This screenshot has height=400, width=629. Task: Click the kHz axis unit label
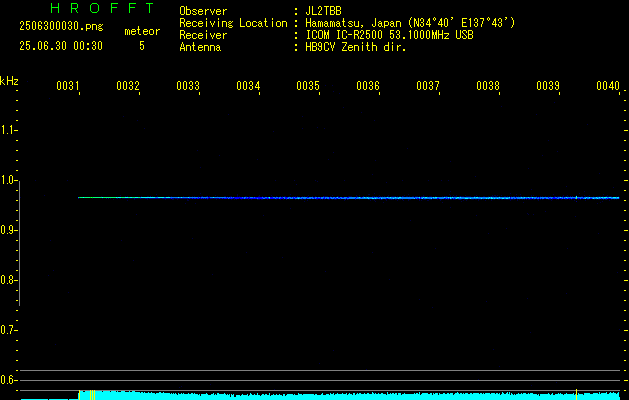click(x=9, y=81)
